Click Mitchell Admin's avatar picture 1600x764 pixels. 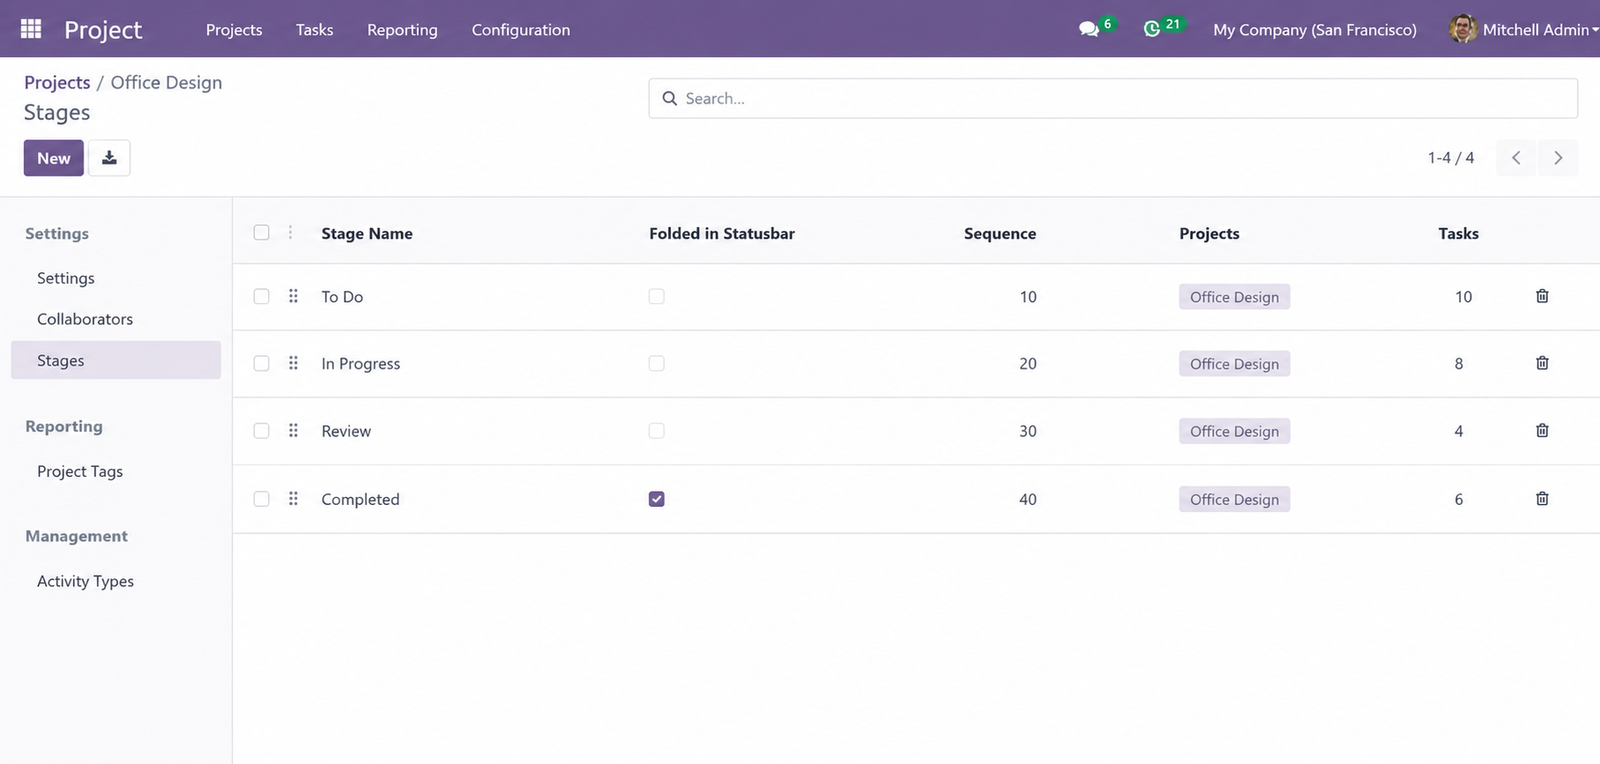tap(1463, 29)
